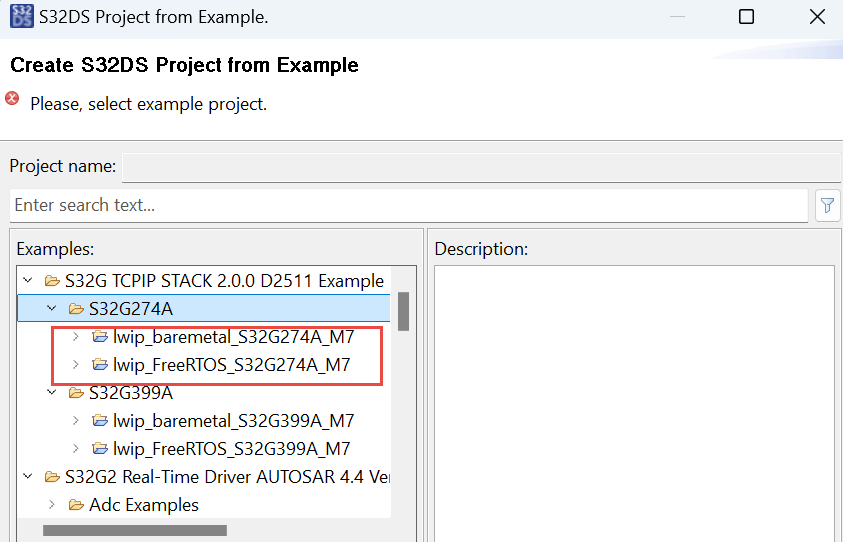Expand the Adc Examples node
843x542 pixels.
[x=52, y=504]
